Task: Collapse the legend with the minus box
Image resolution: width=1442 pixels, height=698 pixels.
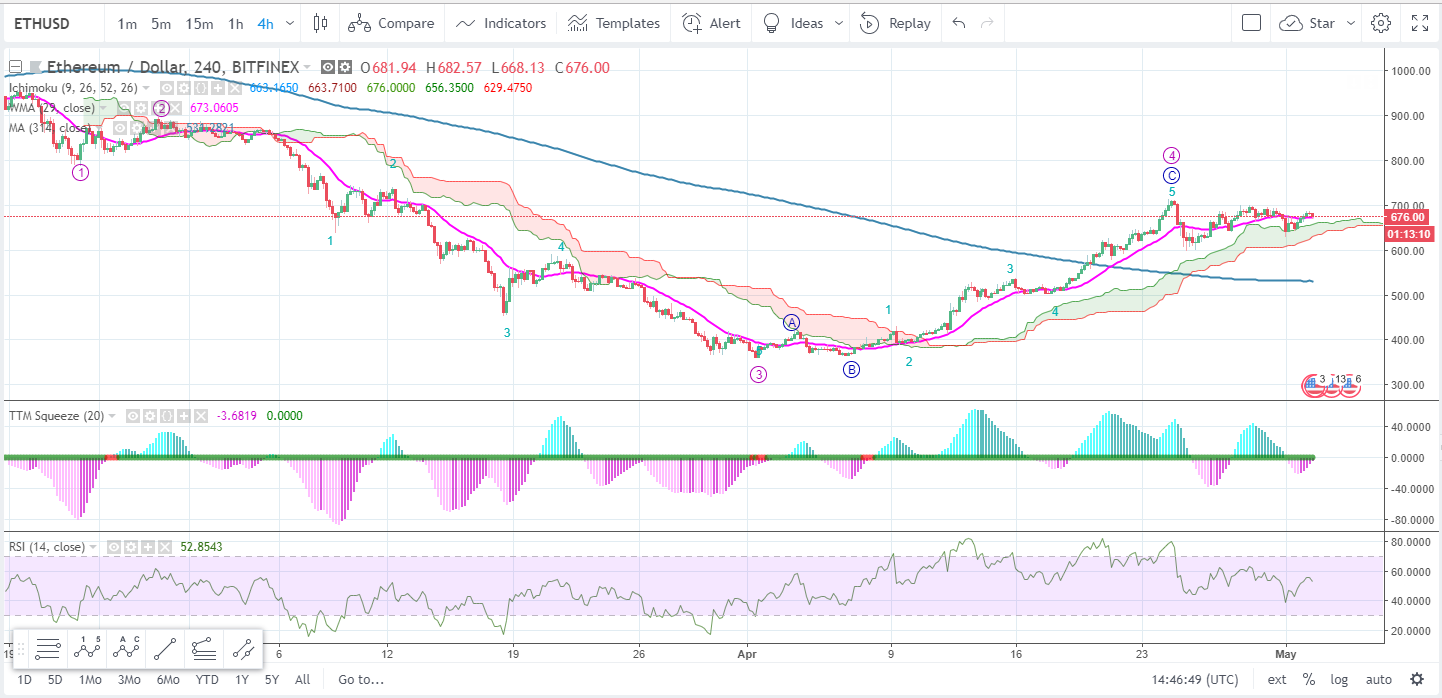Action: tap(15, 67)
